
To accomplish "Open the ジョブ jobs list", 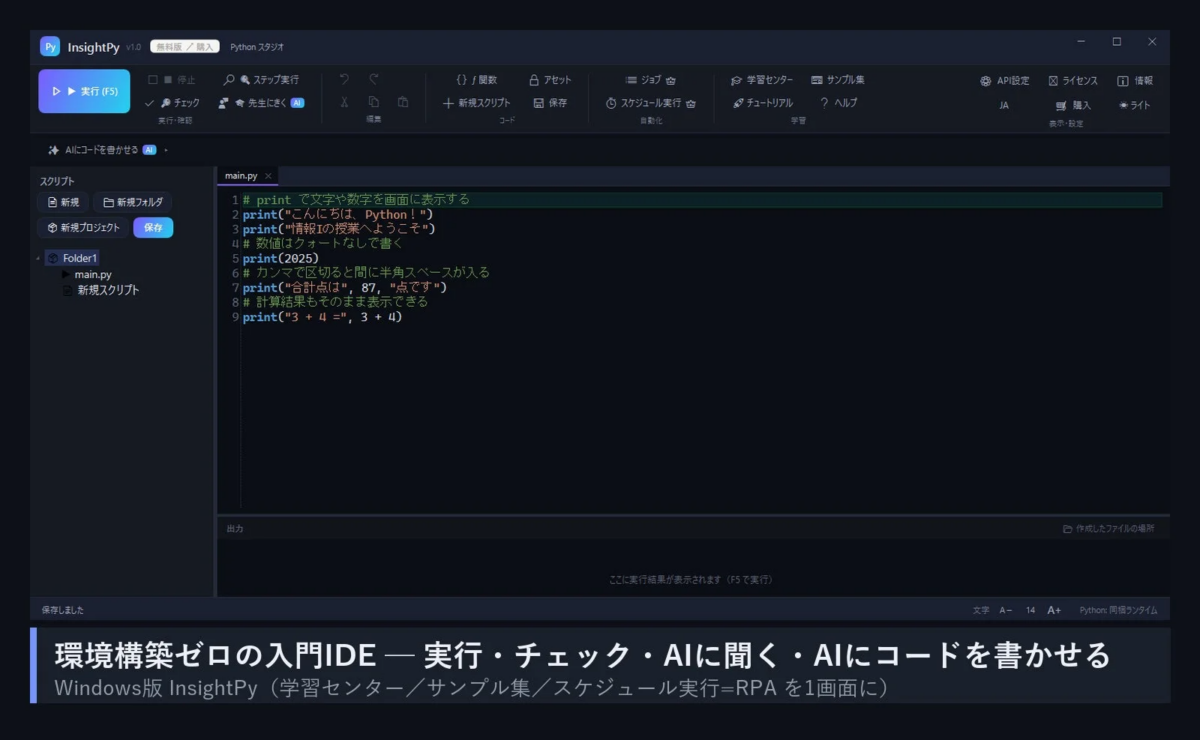I will [651, 80].
